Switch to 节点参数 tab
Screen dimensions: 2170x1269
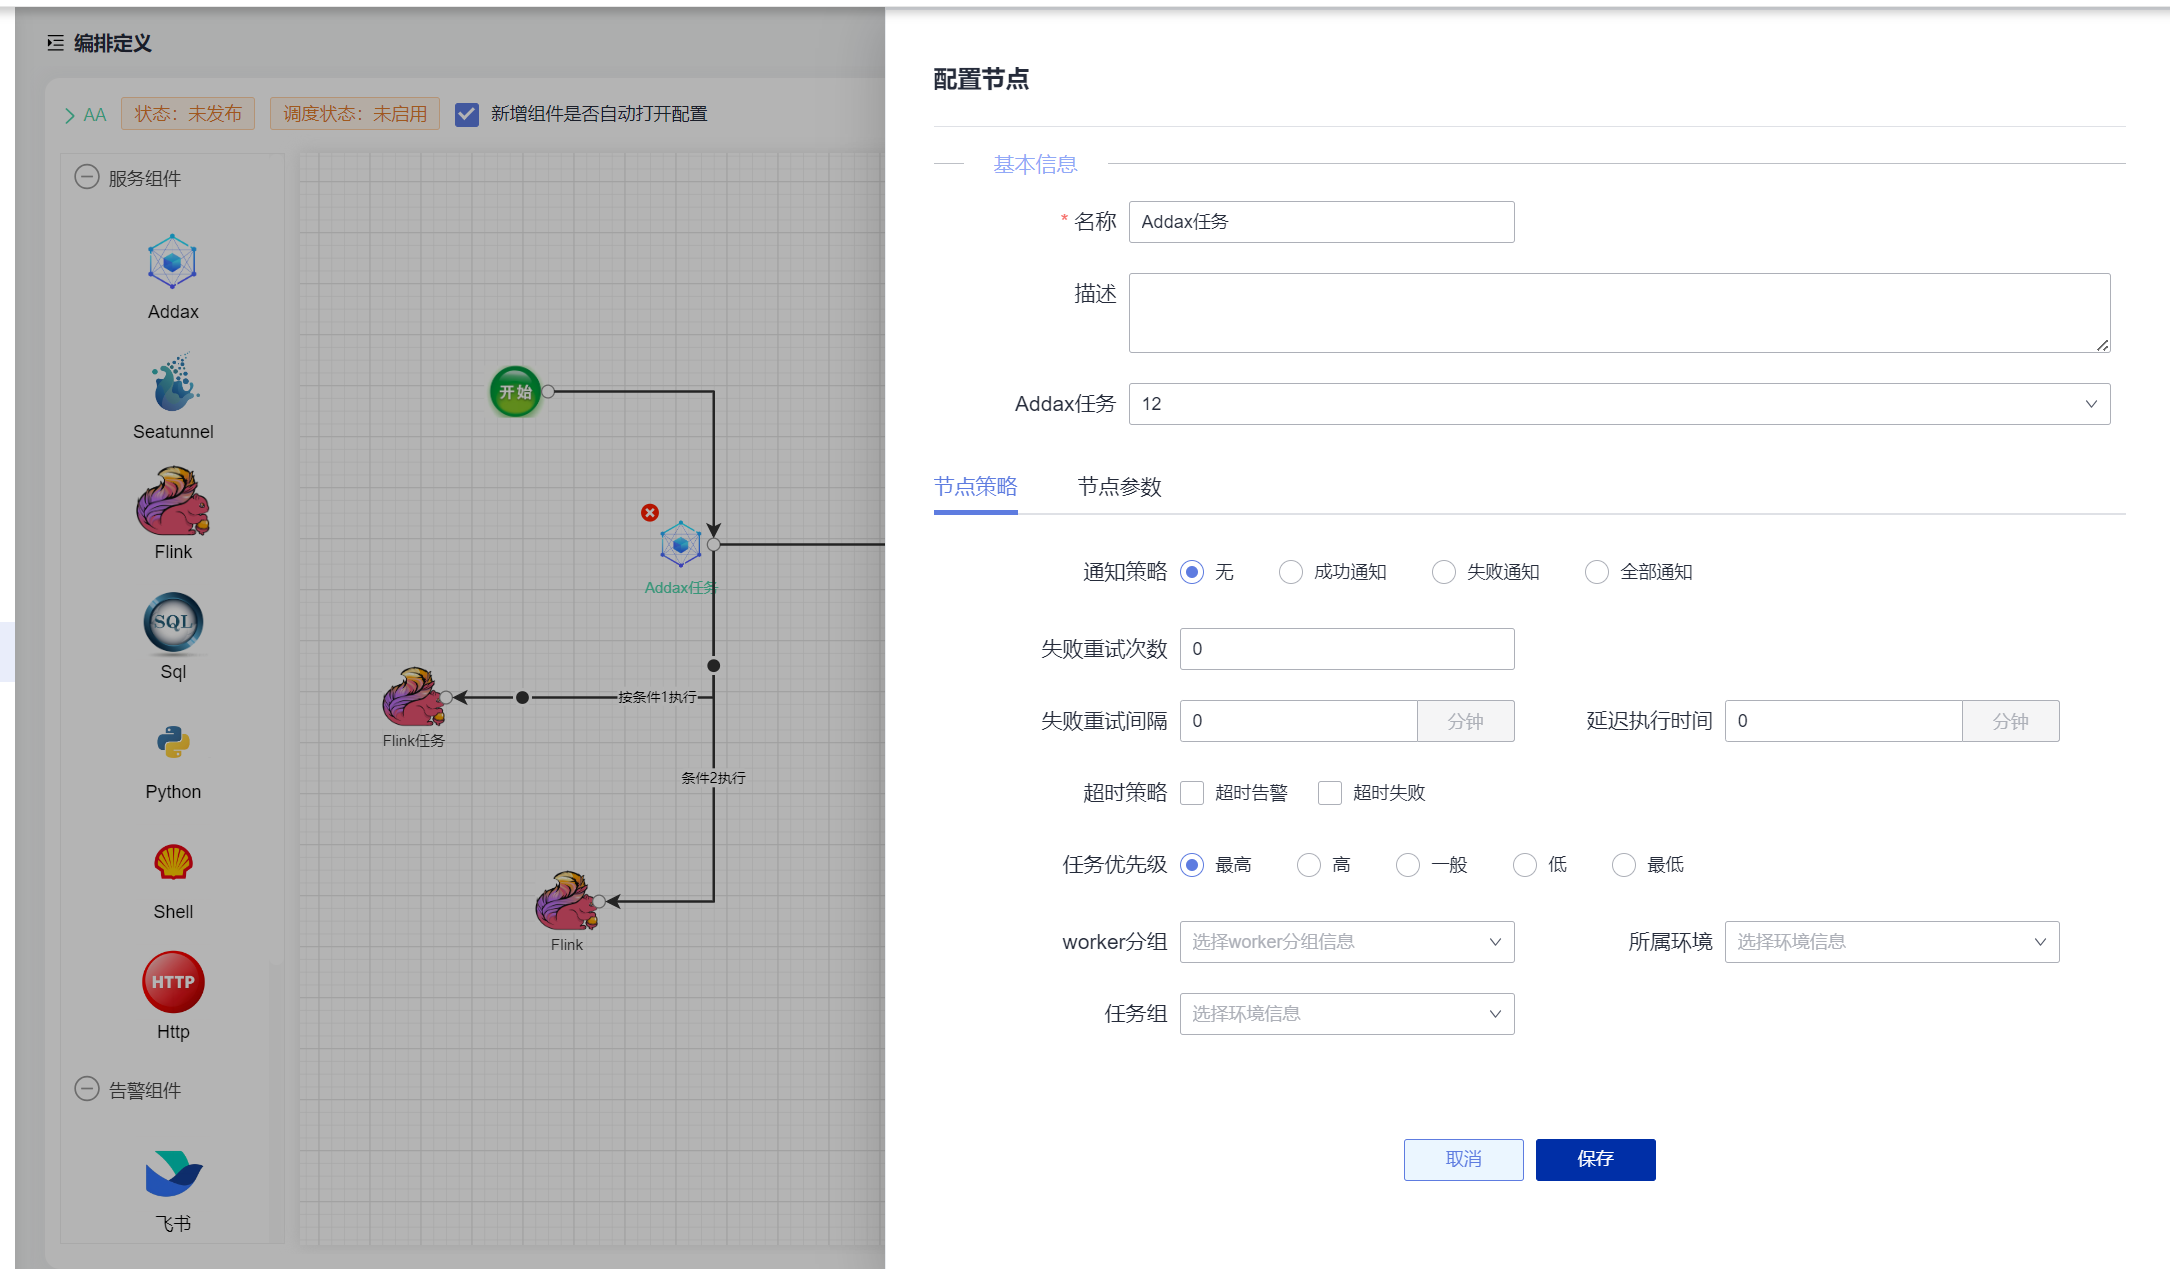point(1119,487)
